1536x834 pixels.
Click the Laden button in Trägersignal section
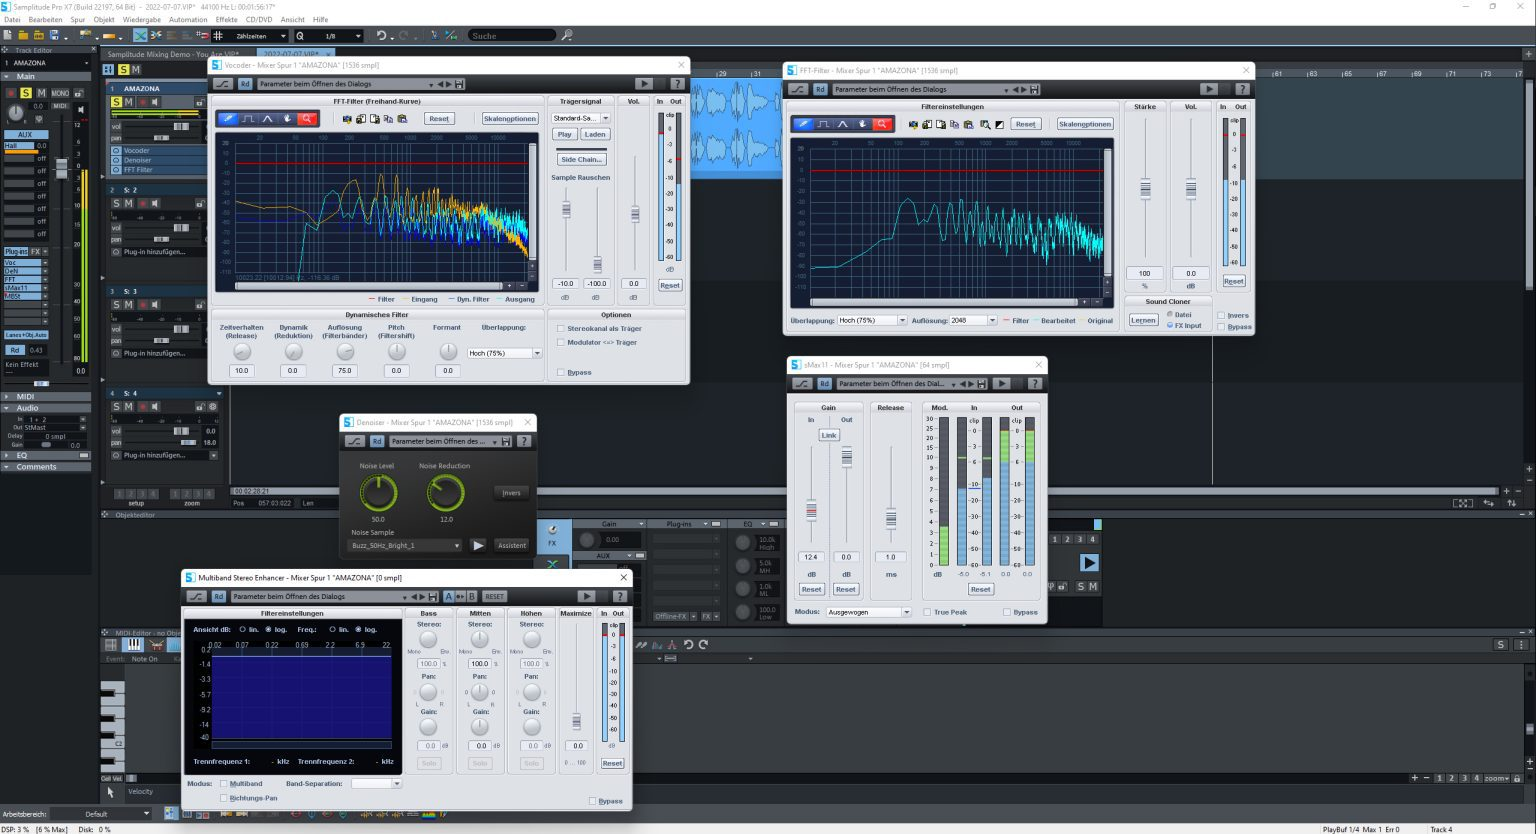tap(595, 134)
